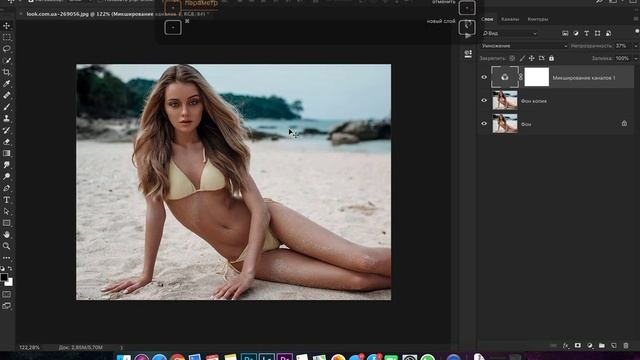640x360 pixels.
Task: Click the fill value 100% field
Action: [x=623, y=58]
